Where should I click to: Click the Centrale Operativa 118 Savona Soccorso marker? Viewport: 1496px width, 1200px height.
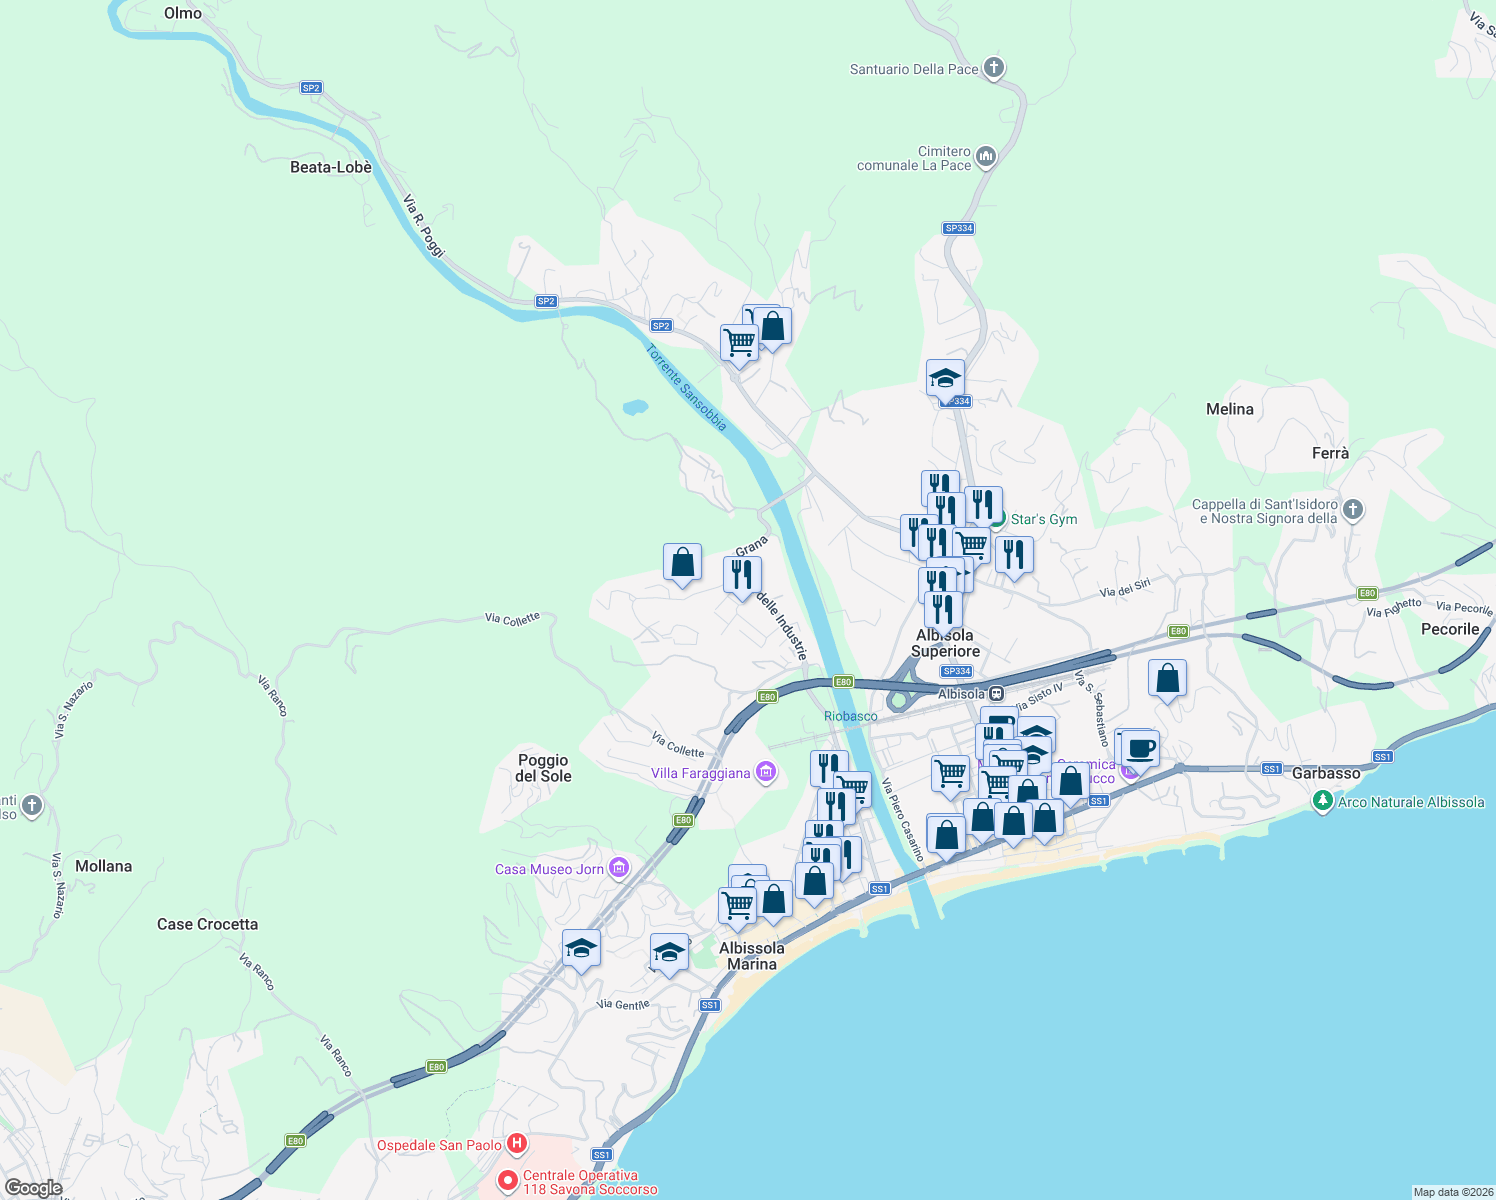(511, 1181)
